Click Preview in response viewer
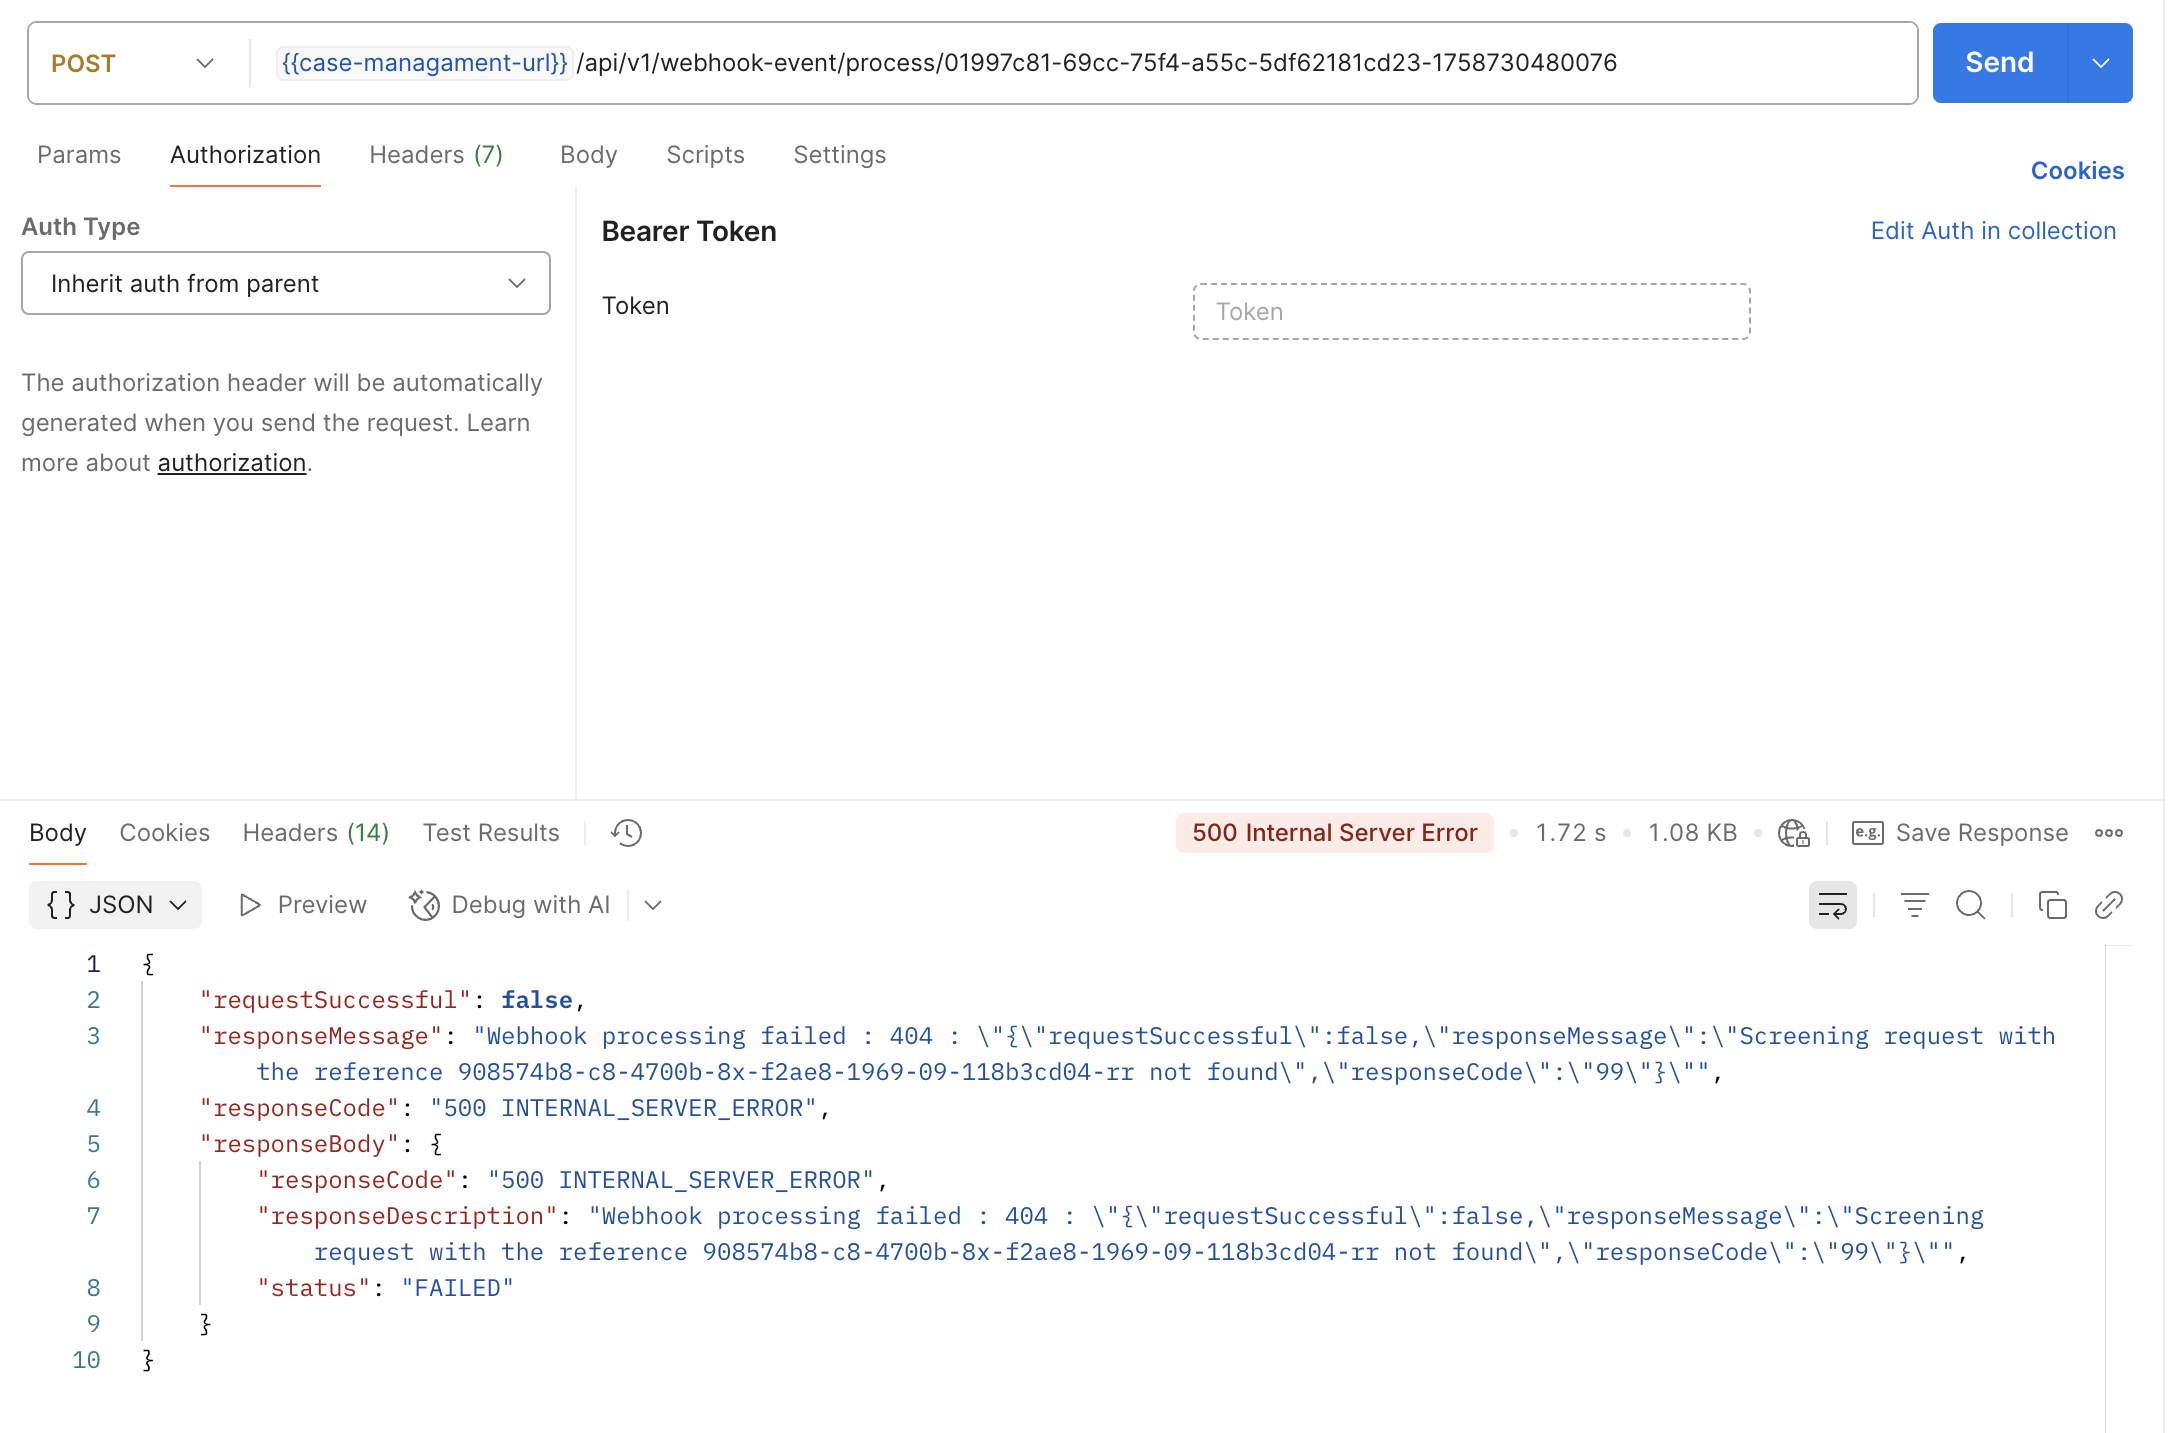2170x1433 pixels. pos(303,905)
